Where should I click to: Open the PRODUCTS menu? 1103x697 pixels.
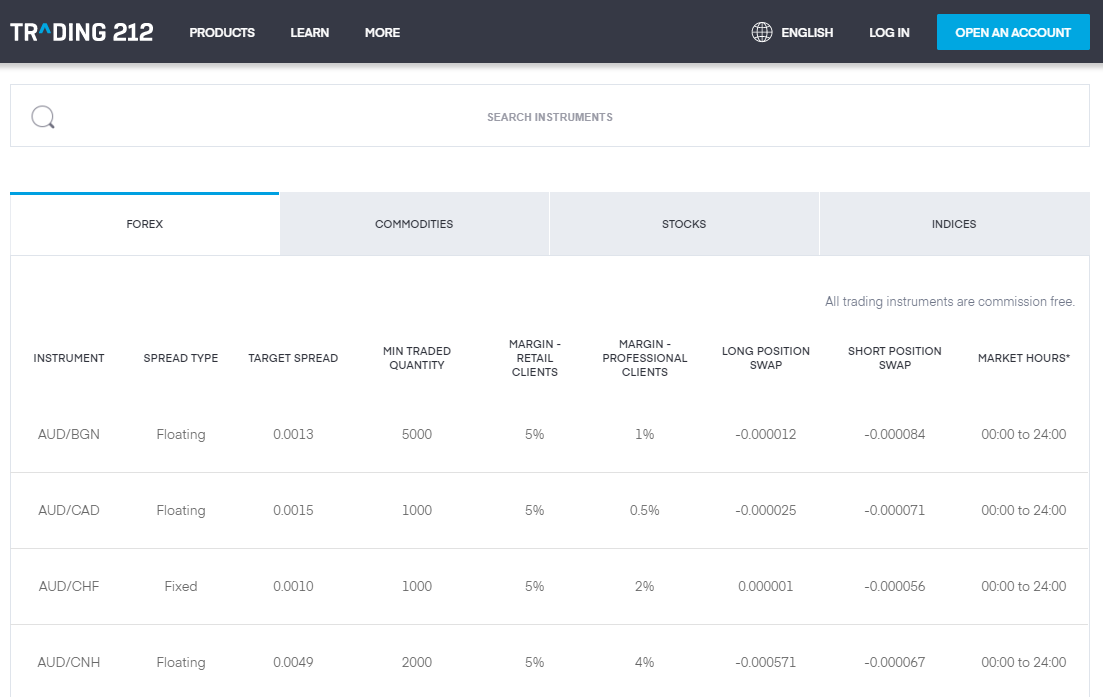(221, 32)
